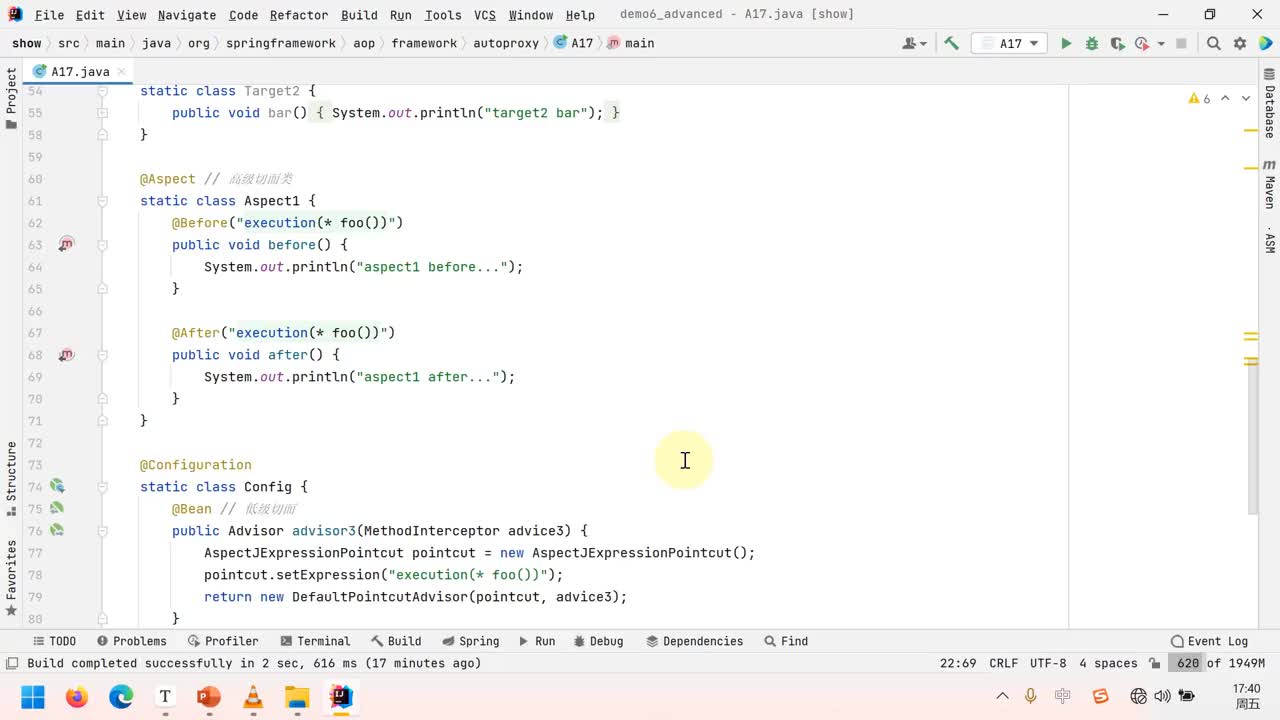Viewport: 1280px width, 720px height.
Task: Open the Windows Start menu
Action: (x=33, y=696)
